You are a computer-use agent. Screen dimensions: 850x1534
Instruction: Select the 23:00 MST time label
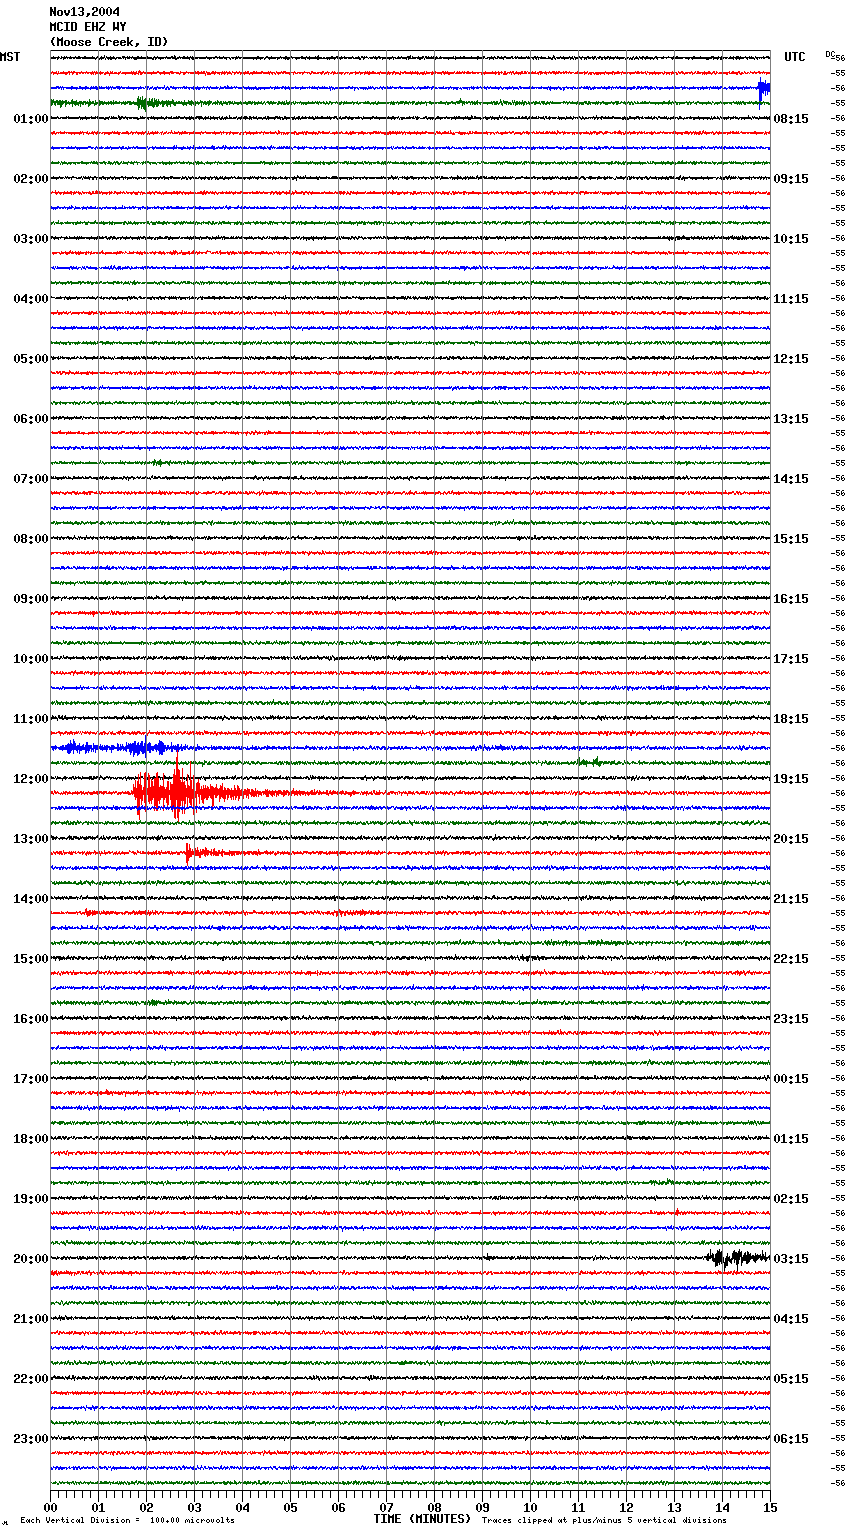31,1439
